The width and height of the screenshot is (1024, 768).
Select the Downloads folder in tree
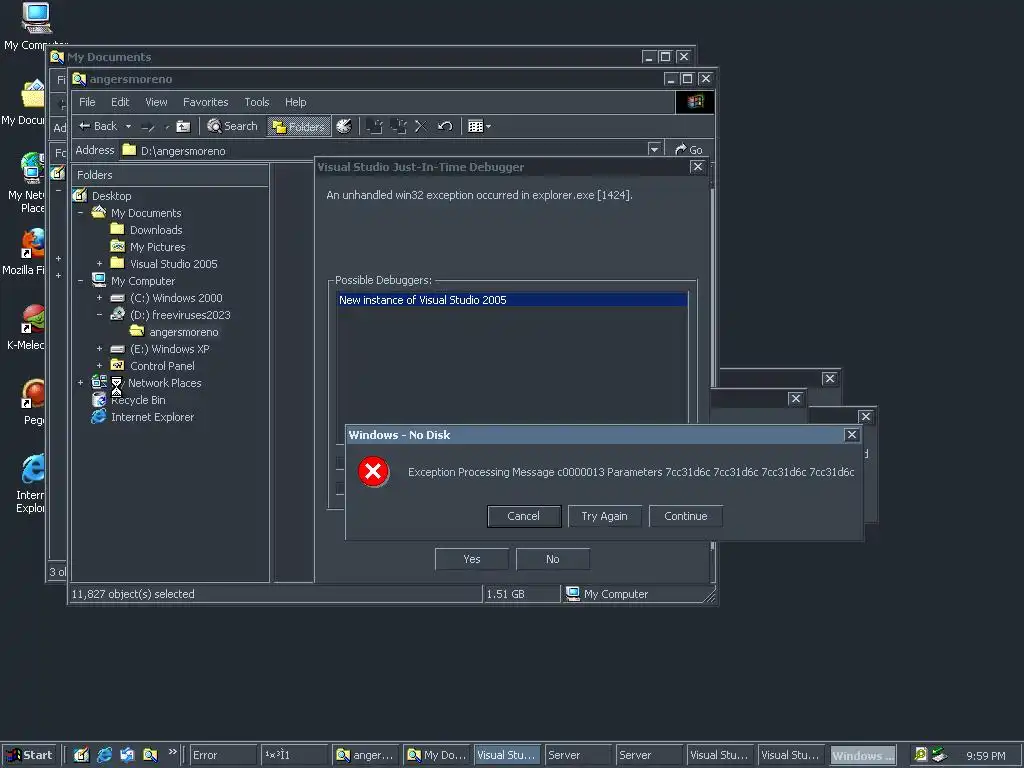(156, 230)
